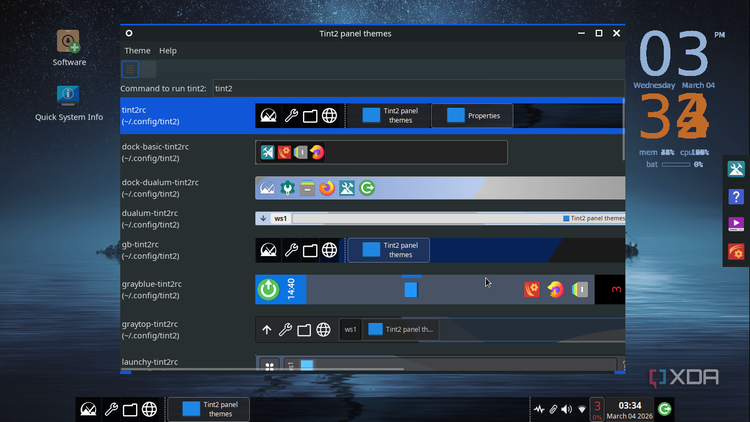This screenshot has height=422, width=750.
Task: Click the horizontal scrollbar of theme list
Action: (x=262, y=369)
